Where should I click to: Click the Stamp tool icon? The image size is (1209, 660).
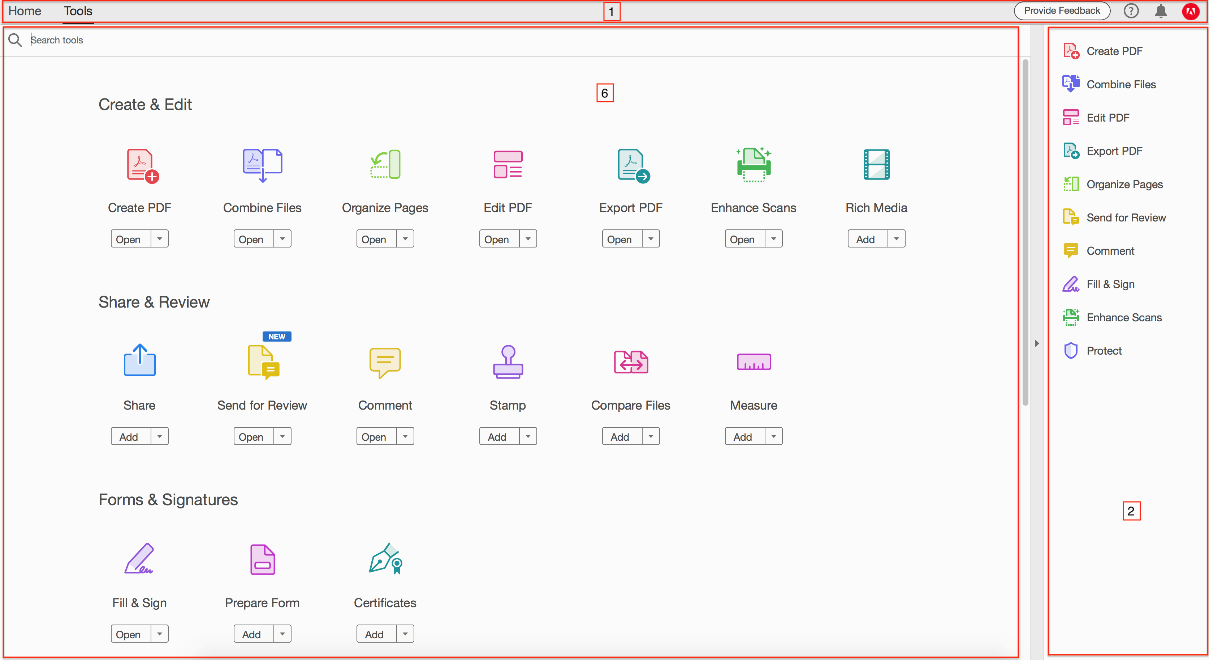[507, 362]
